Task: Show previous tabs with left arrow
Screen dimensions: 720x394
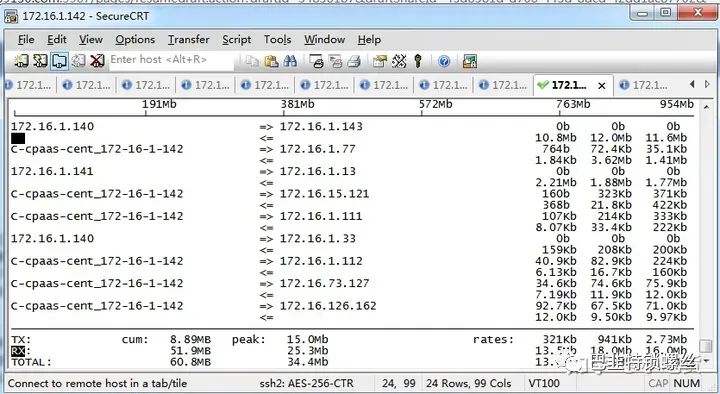Action: 692,84
